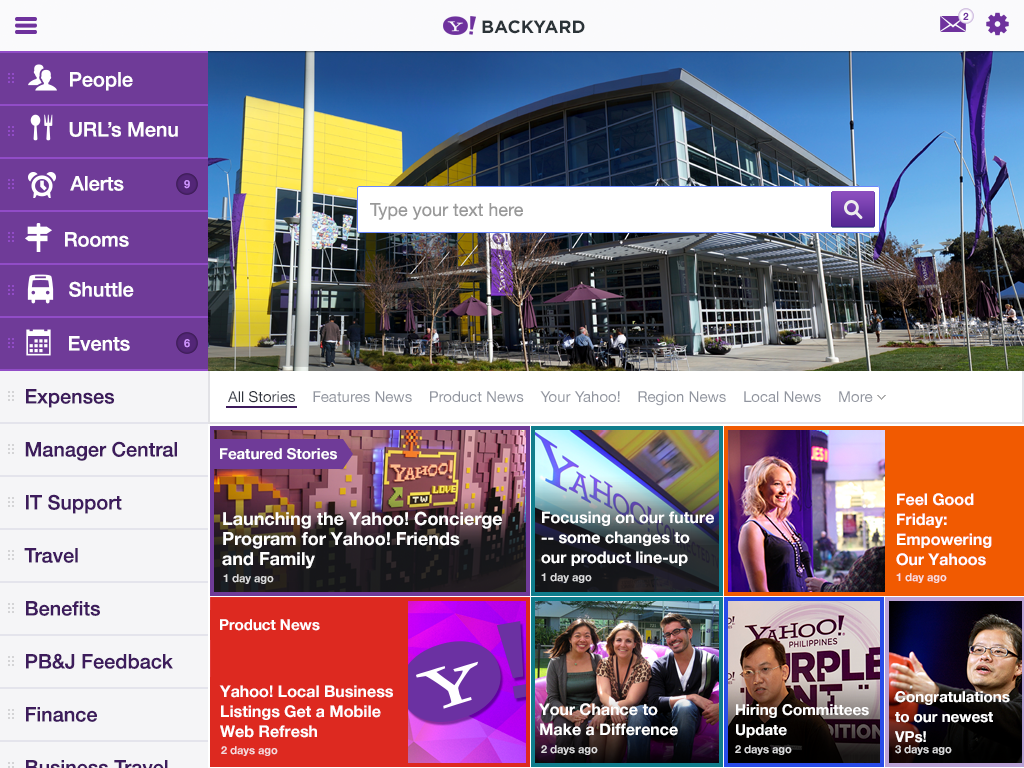
Task: Open settings gear icon
Action: (x=997, y=25)
